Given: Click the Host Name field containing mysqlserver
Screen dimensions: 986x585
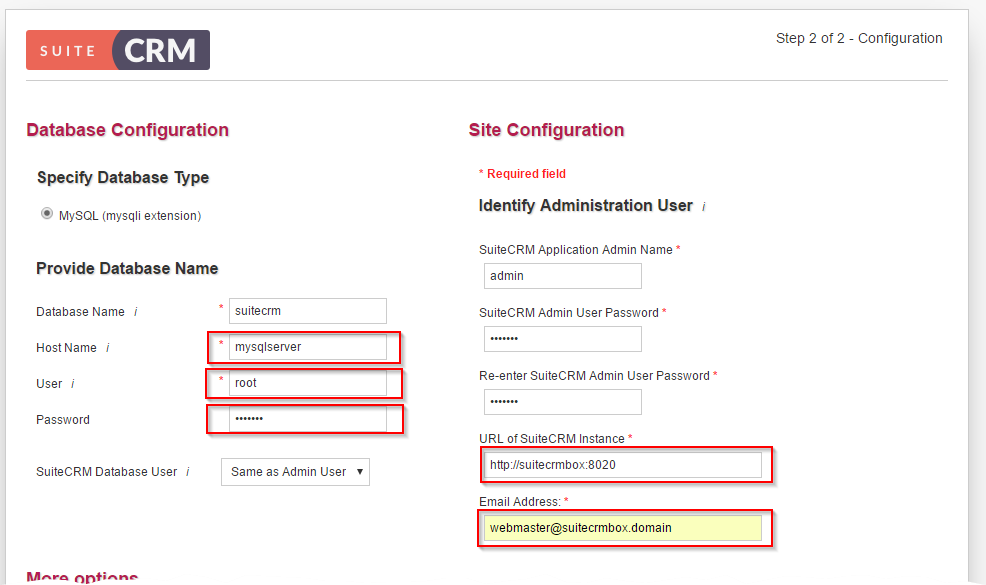Looking at the screenshot, I should (x=307, y=347).
